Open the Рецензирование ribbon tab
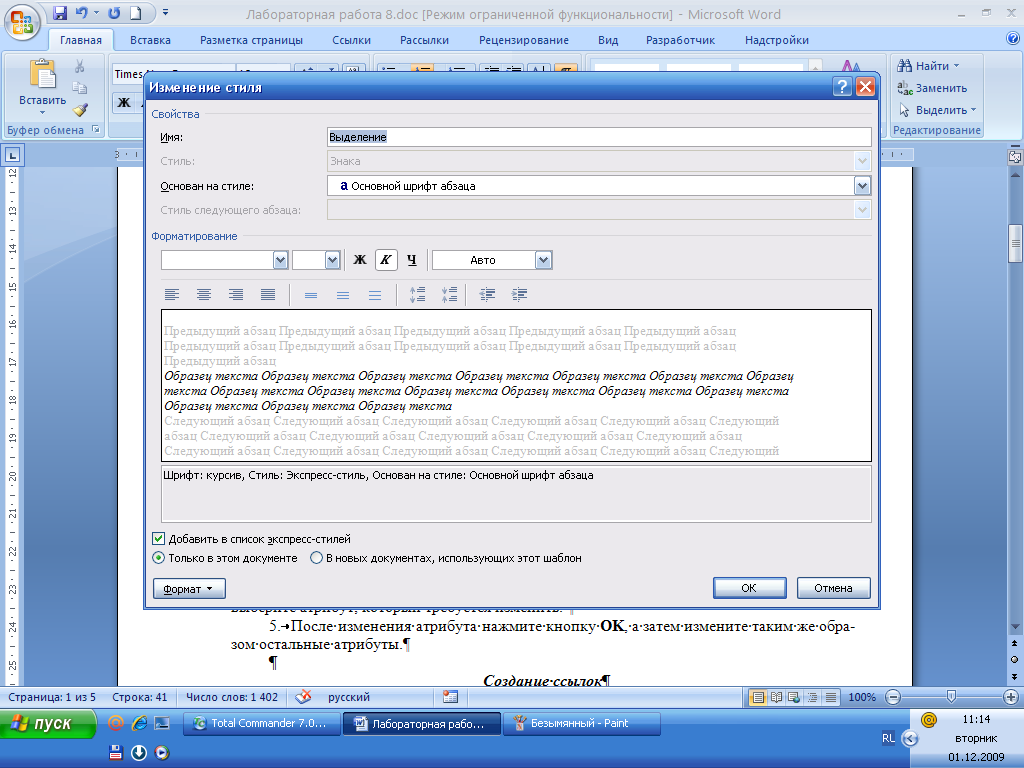This screenshot has width=1024, height=768. (524, 40)
